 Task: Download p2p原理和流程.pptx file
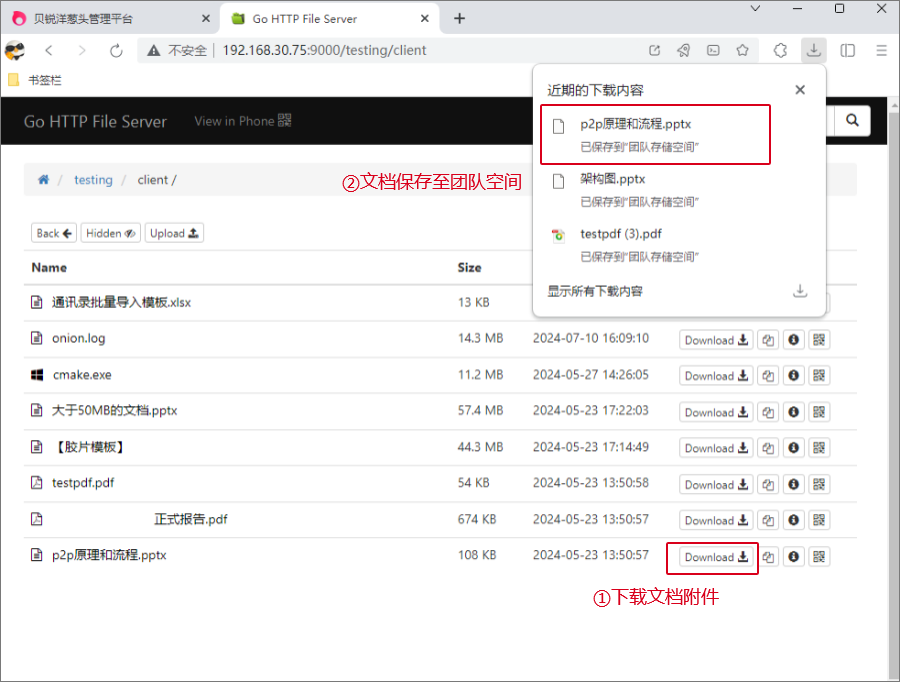point(716,557)
